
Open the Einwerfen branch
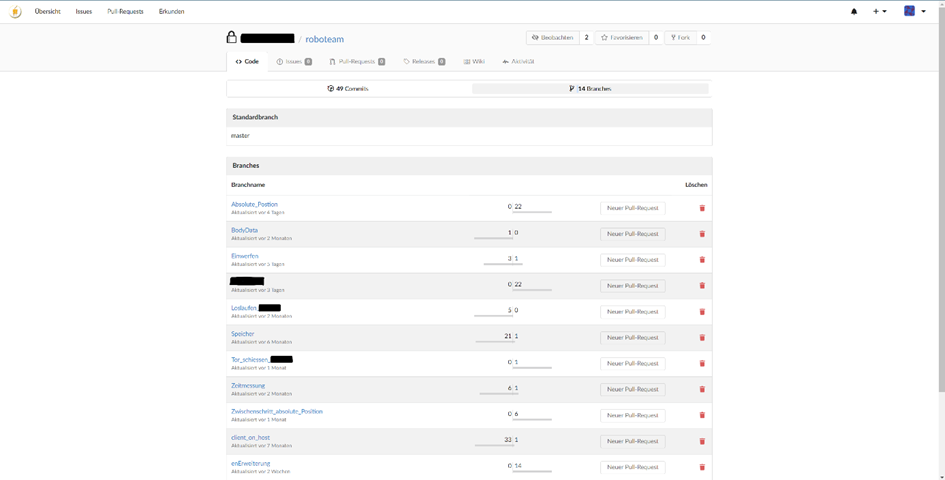click(245, 256)
